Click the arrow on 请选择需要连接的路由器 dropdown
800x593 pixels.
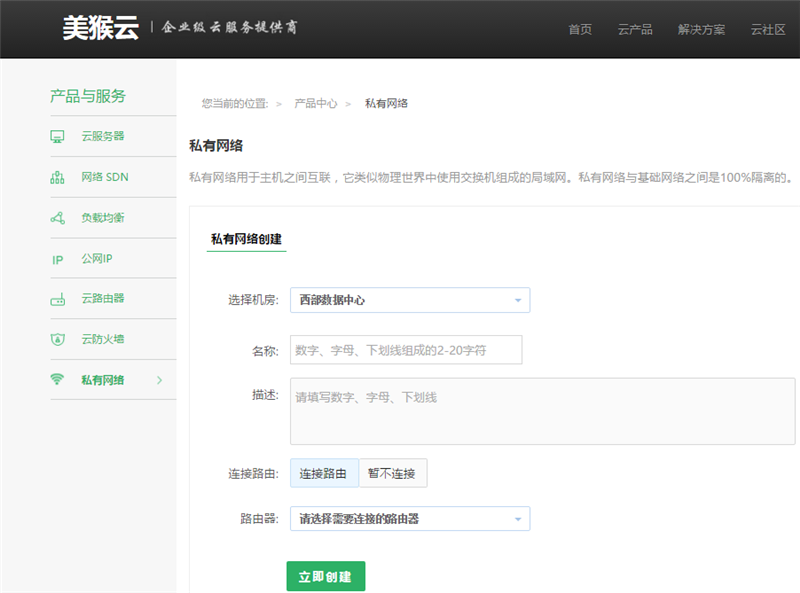[x=518, y=519]
